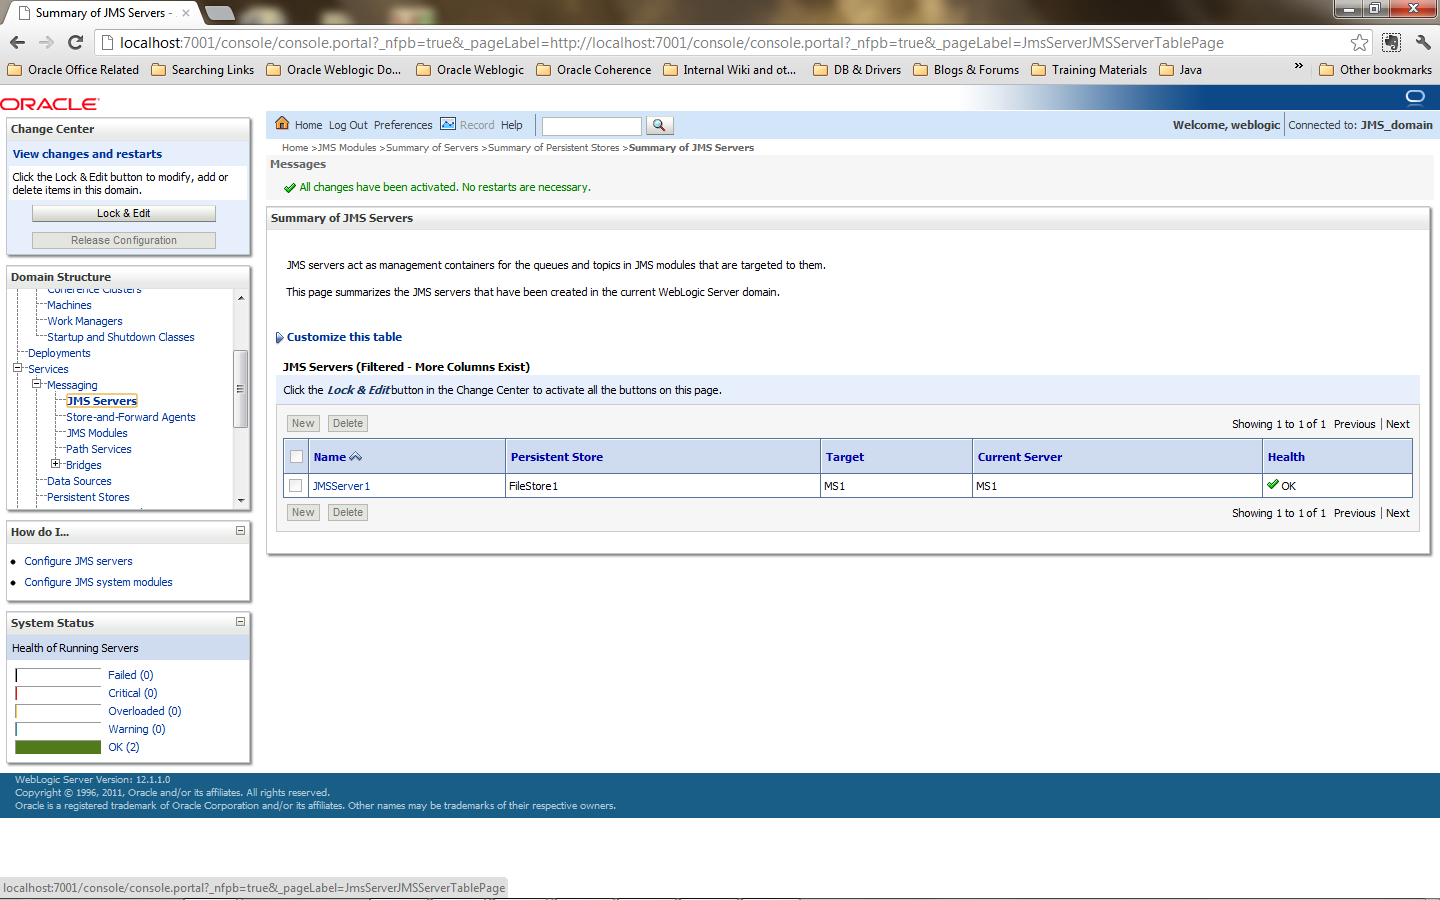Click the green OK health bar
This screenshot has width=1440, height=900.
pos(57,747)
